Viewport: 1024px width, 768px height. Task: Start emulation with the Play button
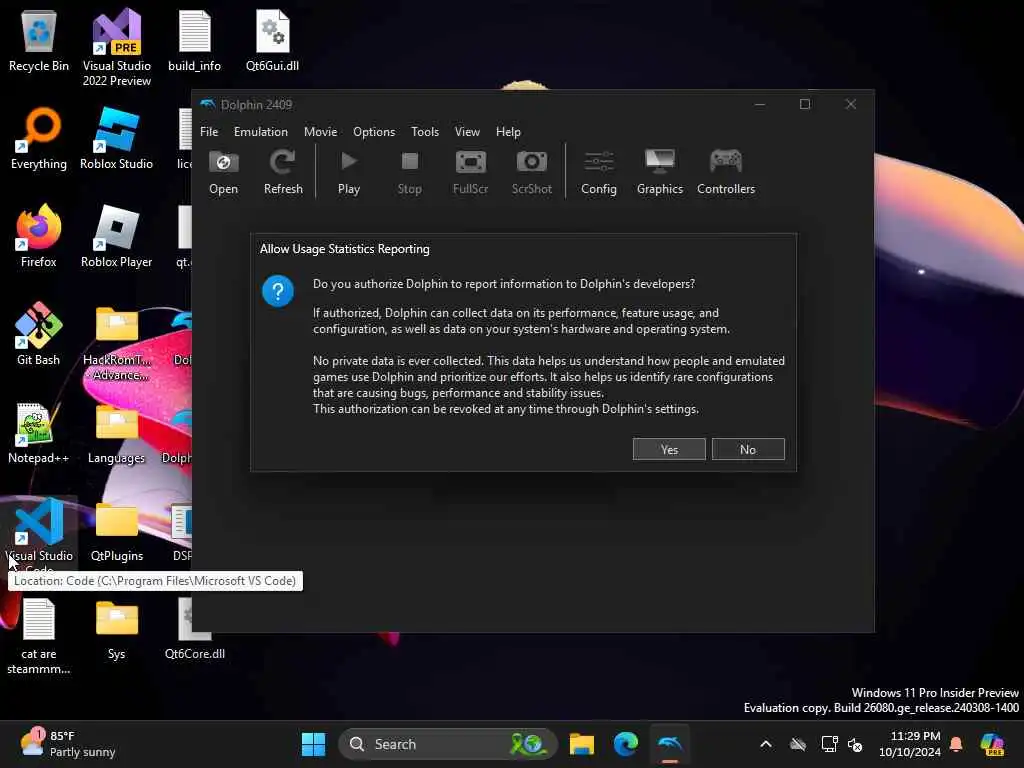coord(349,172)
